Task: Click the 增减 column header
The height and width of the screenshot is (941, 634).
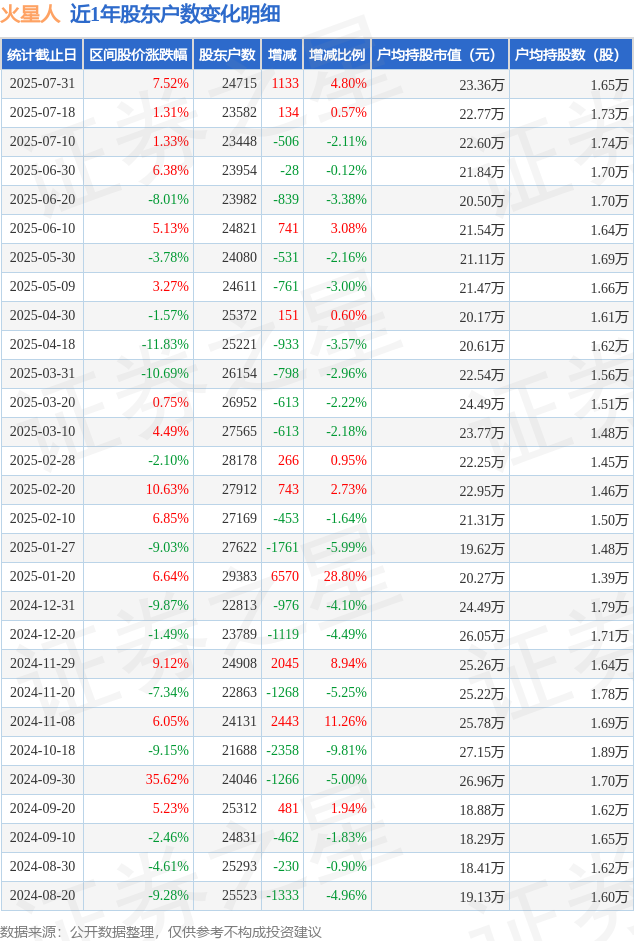Action: (282, 55)
